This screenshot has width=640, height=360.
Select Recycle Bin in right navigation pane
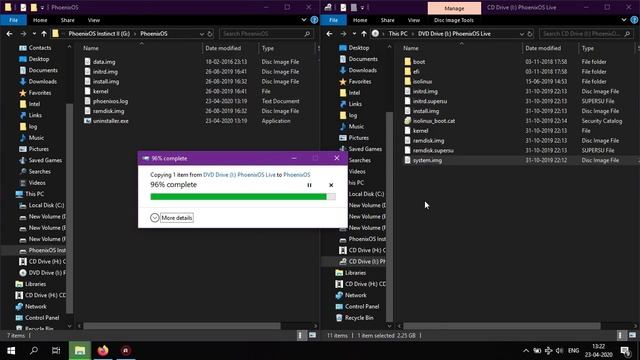click(359, 318)
